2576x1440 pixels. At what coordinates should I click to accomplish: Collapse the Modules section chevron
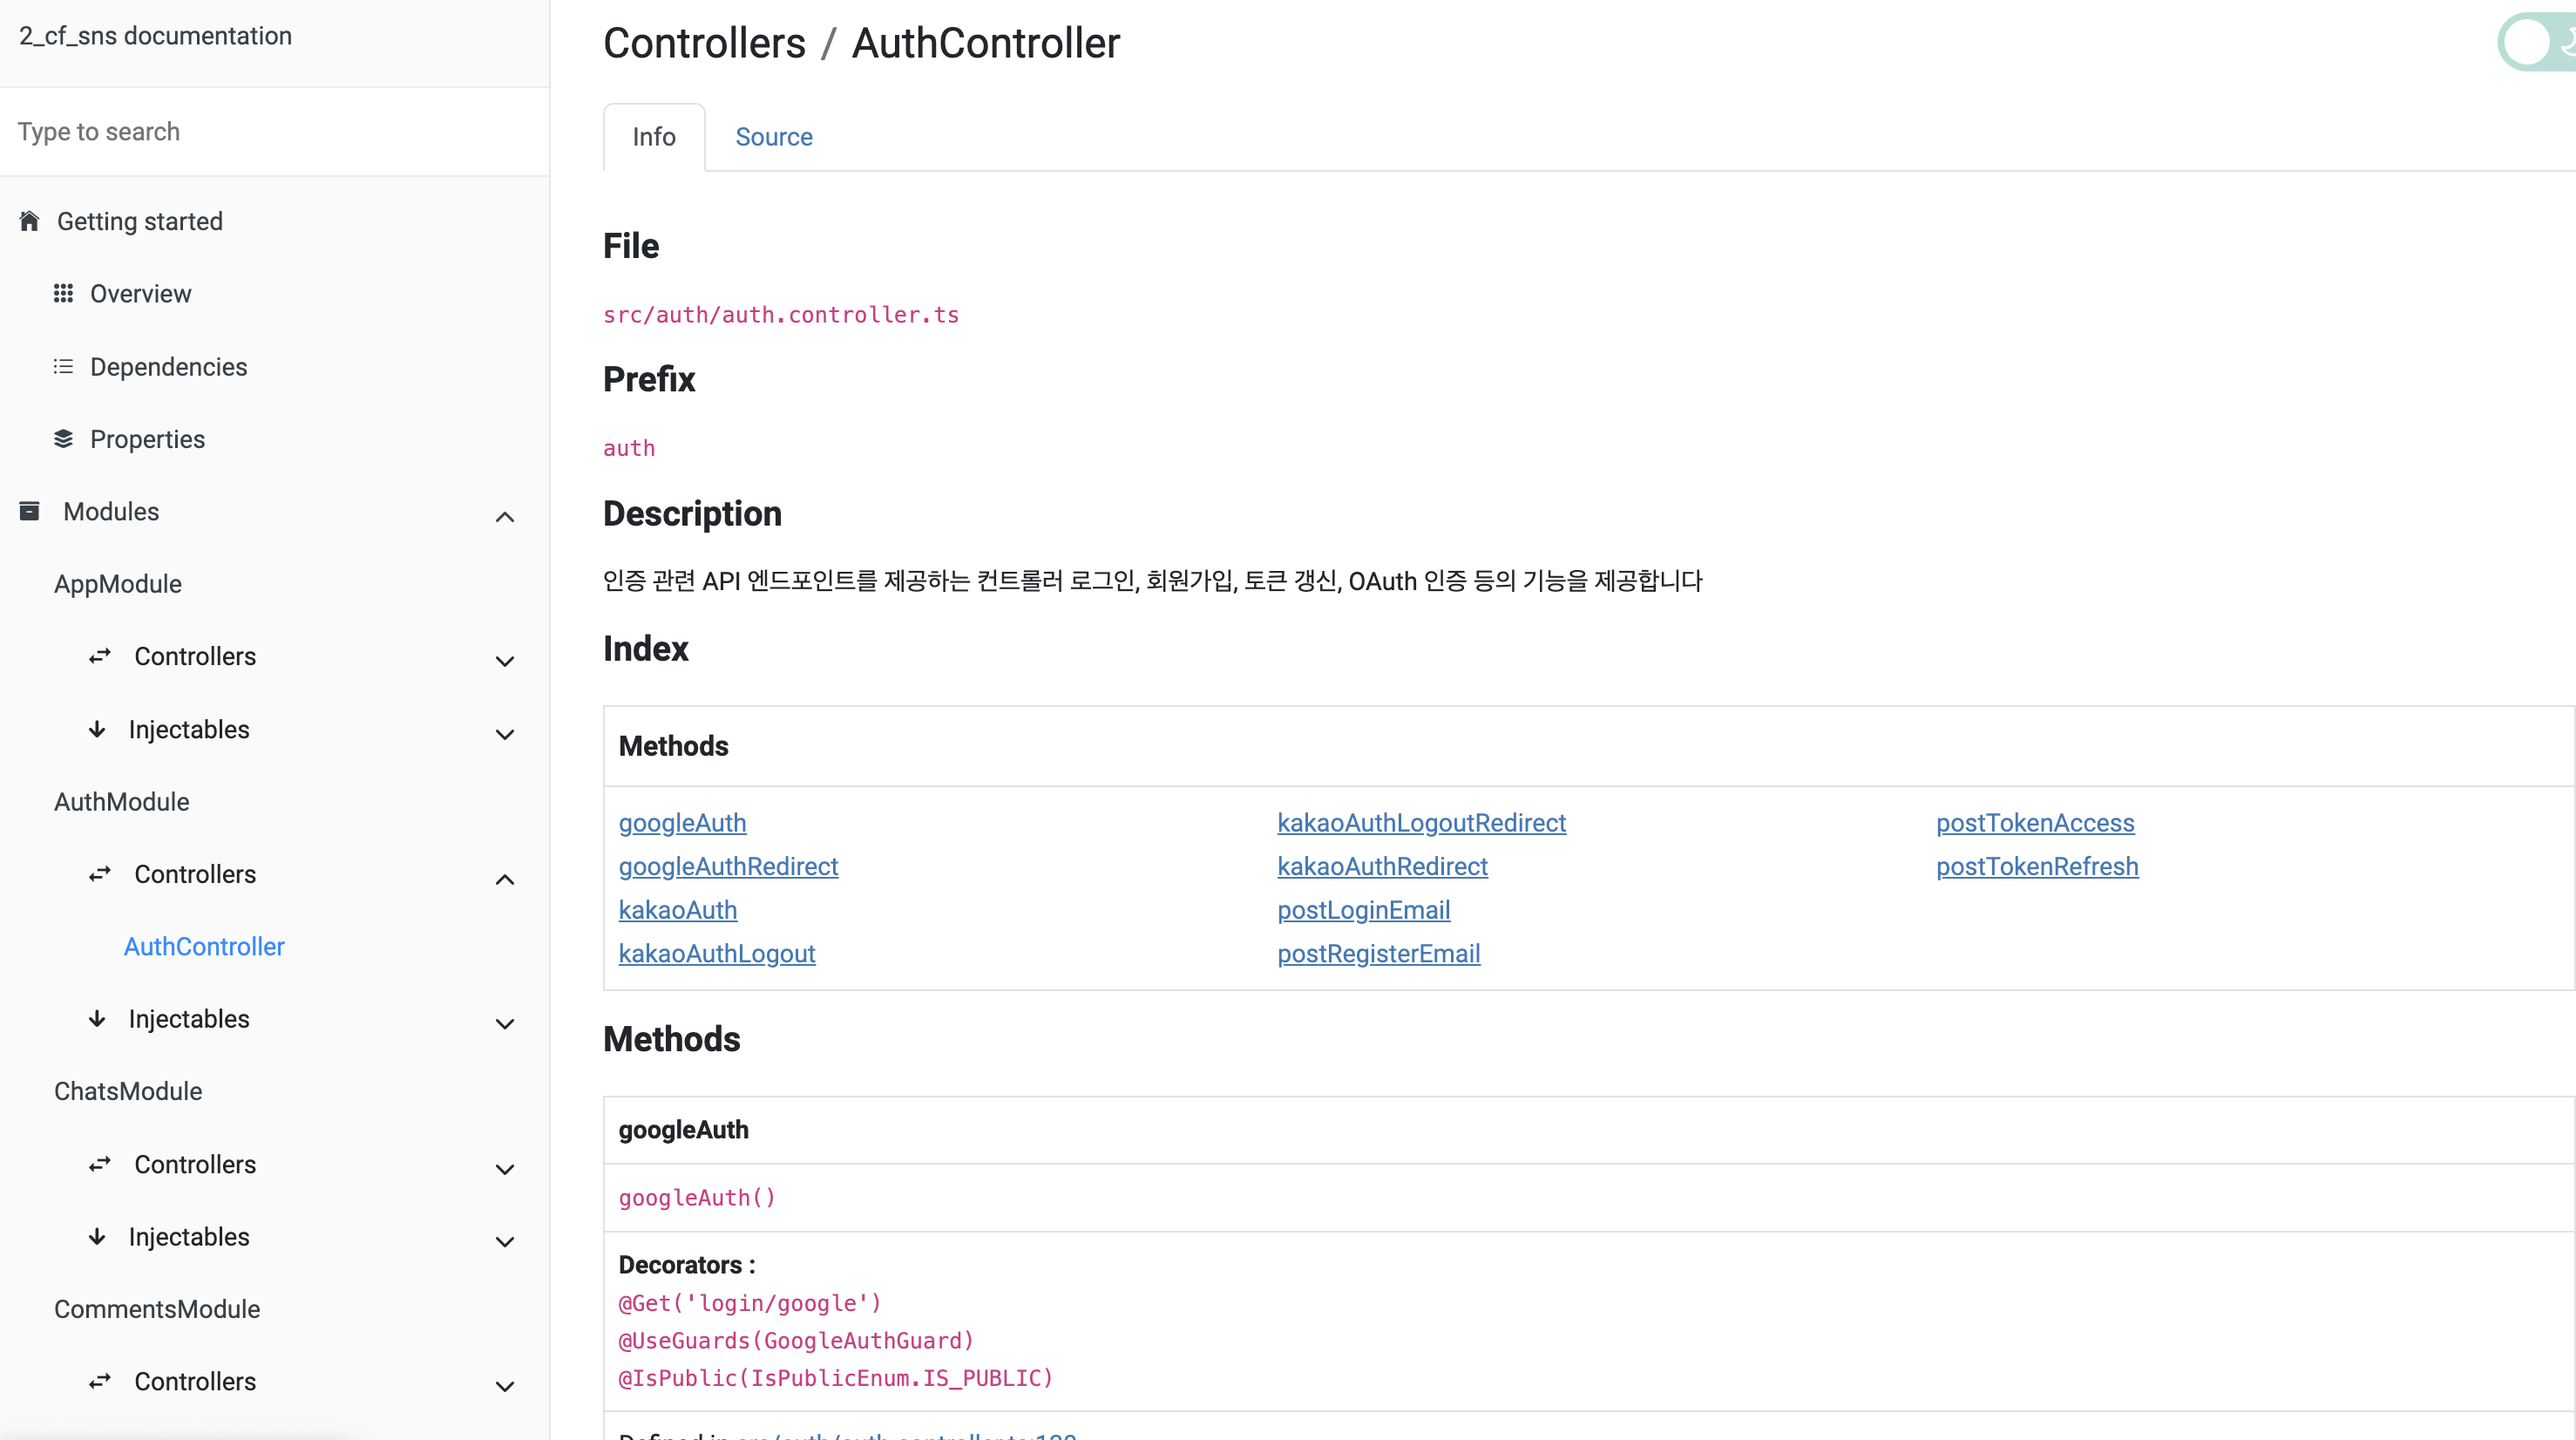505,517
